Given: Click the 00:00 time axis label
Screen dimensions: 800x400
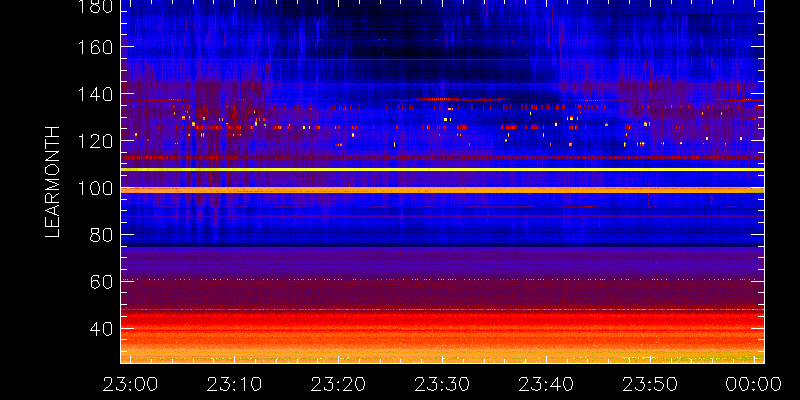Looking at the screenshot, I should coord(754,384).
